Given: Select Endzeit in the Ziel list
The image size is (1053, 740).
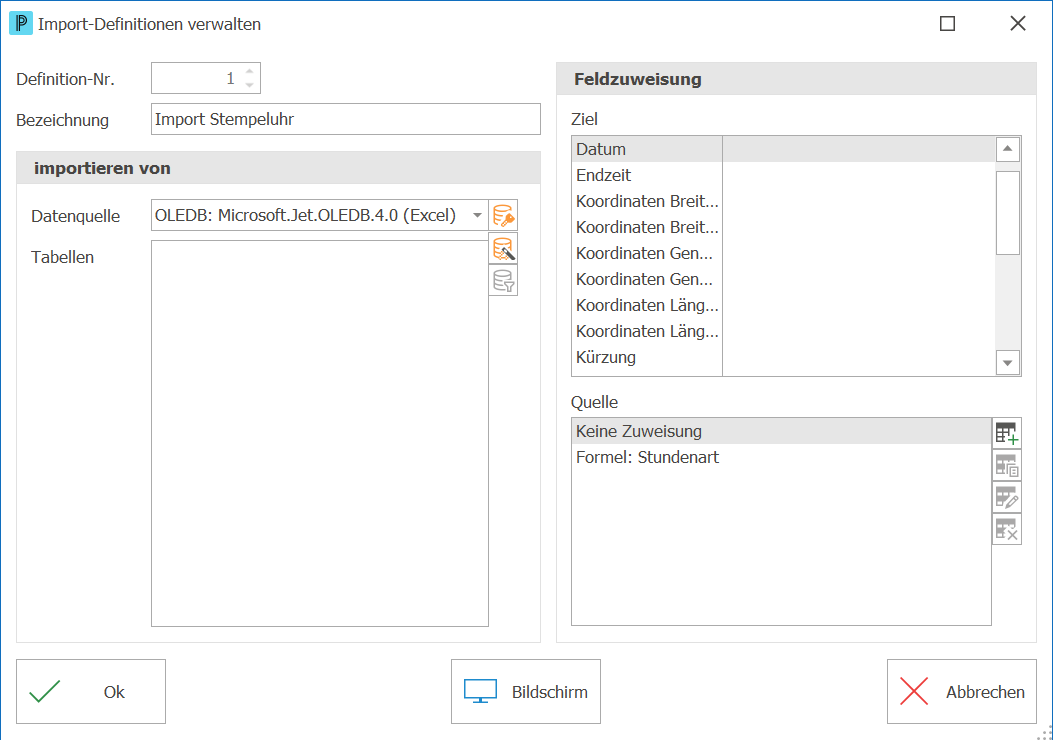Looking at the screenshot, I should pyautogui.click(x=783, y=175).
